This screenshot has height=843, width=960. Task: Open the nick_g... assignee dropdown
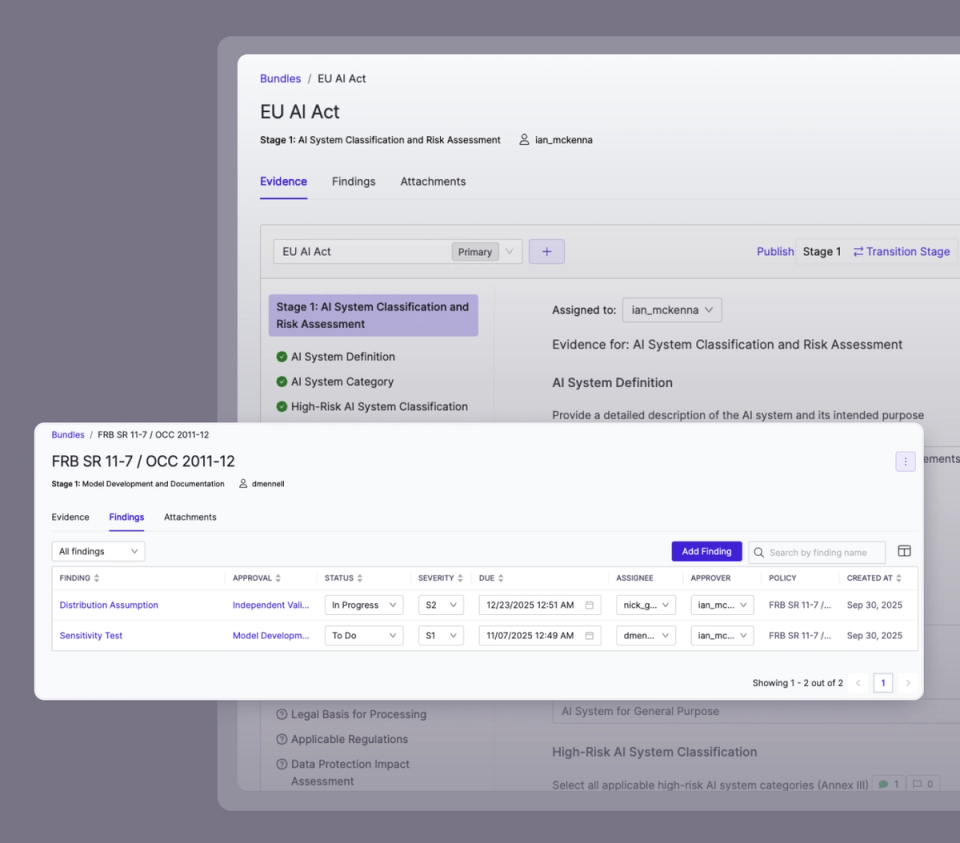(646, 605)
